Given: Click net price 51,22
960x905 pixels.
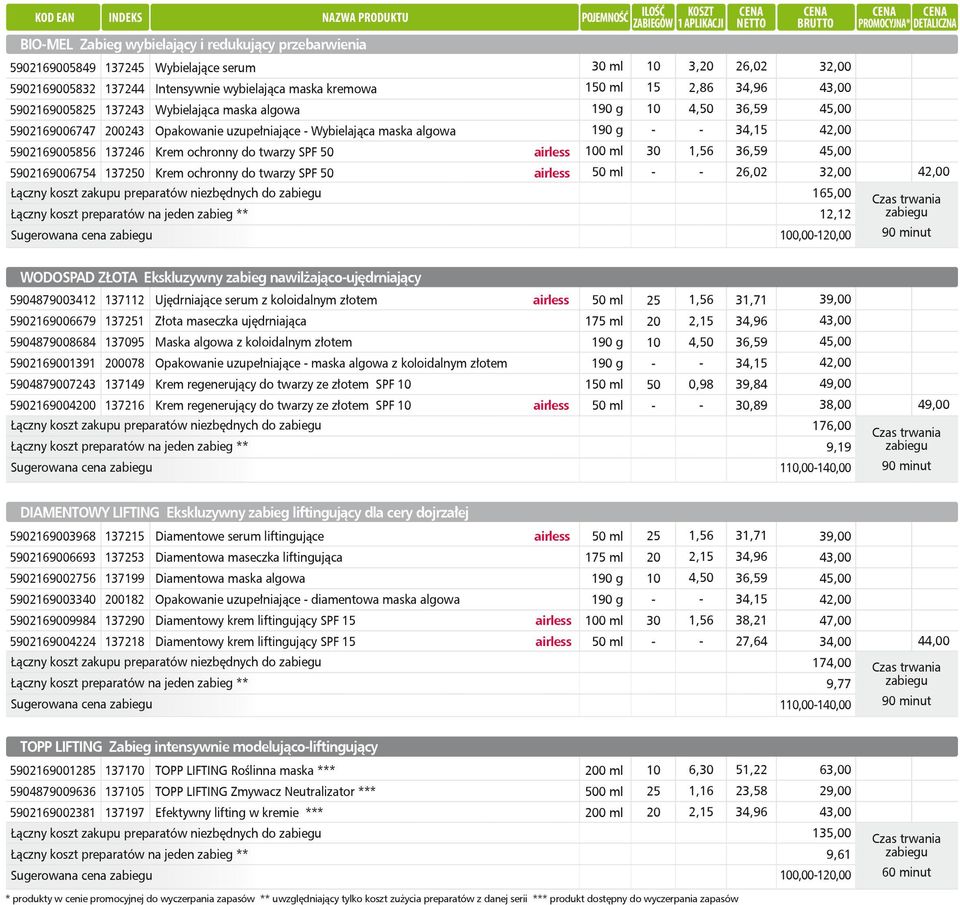Looking at the screenshot, I should tap(751, 770).
